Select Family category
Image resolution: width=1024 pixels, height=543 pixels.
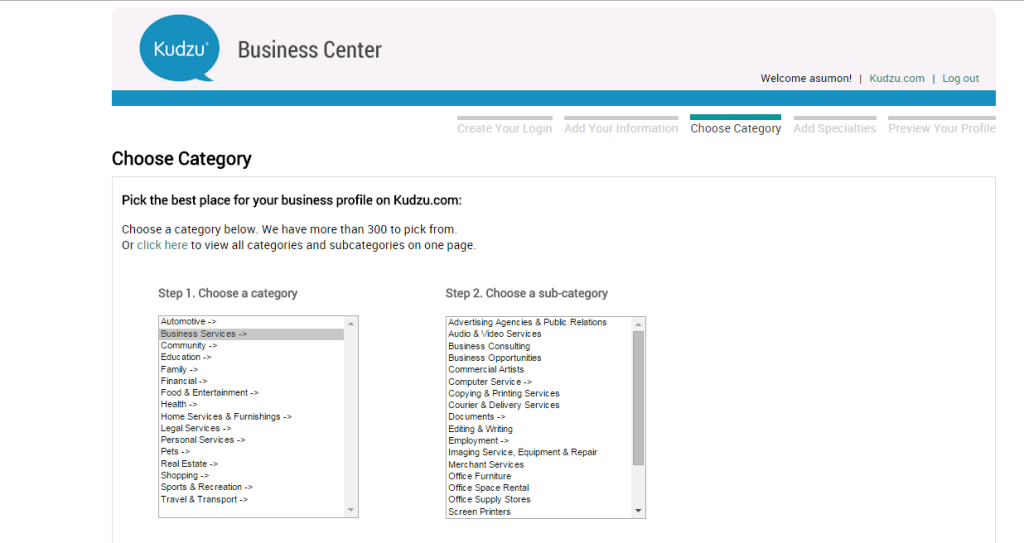click(x=251, y=369)
